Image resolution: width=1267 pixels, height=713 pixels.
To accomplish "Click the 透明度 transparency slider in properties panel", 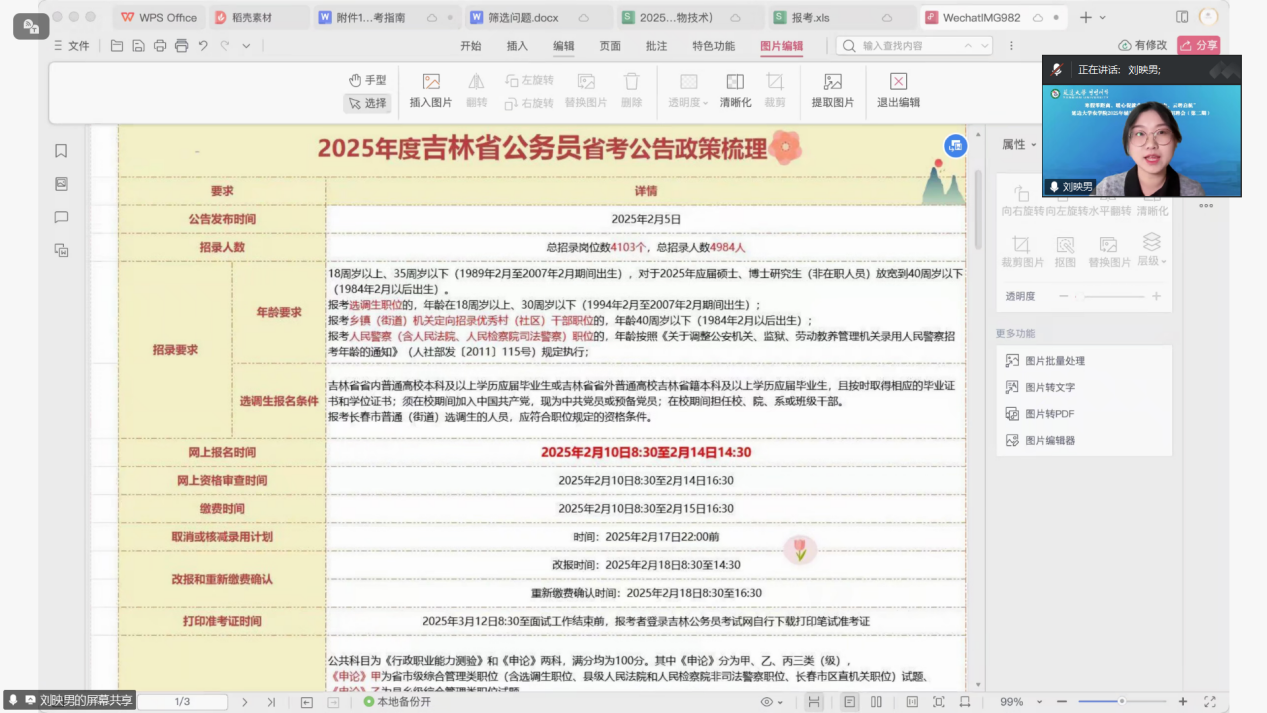I will (x=1110, y=296).
